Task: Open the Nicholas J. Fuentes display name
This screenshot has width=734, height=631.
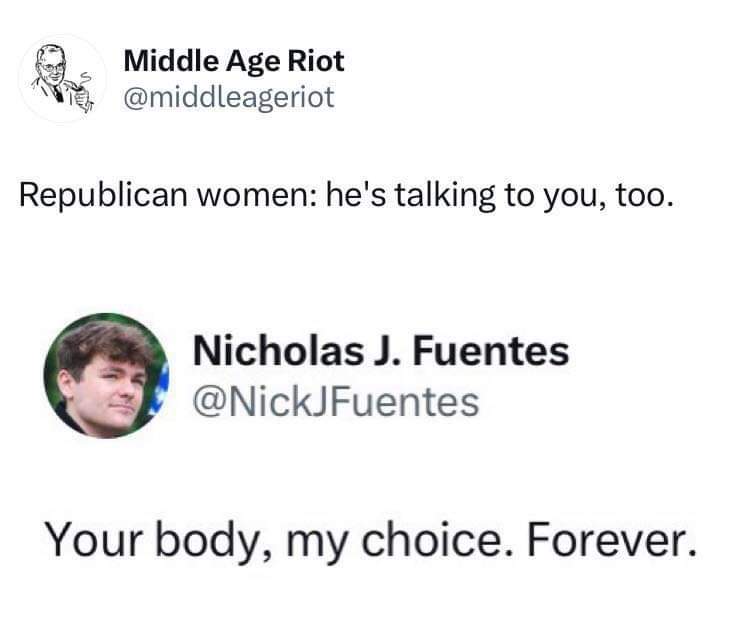Action: pos(381,351)
